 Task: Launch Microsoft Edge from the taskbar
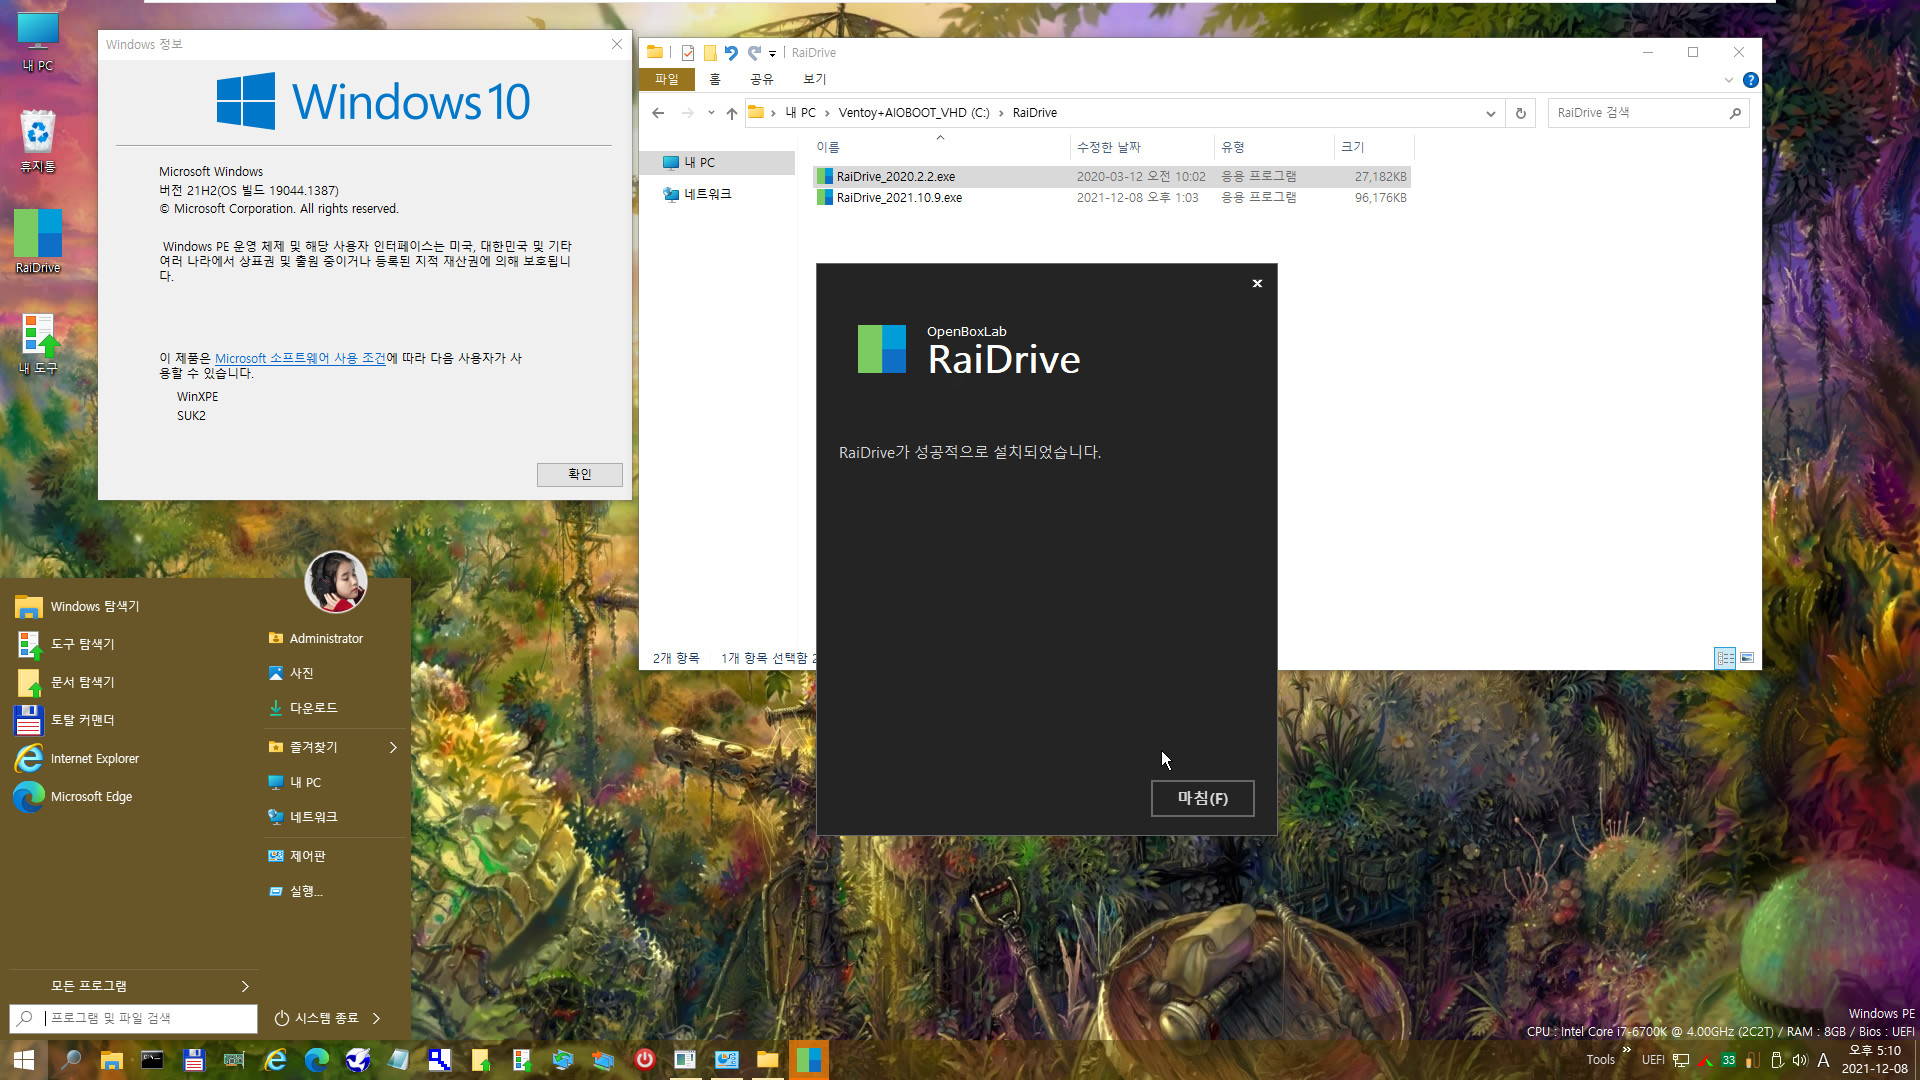tap(316, 1060)
